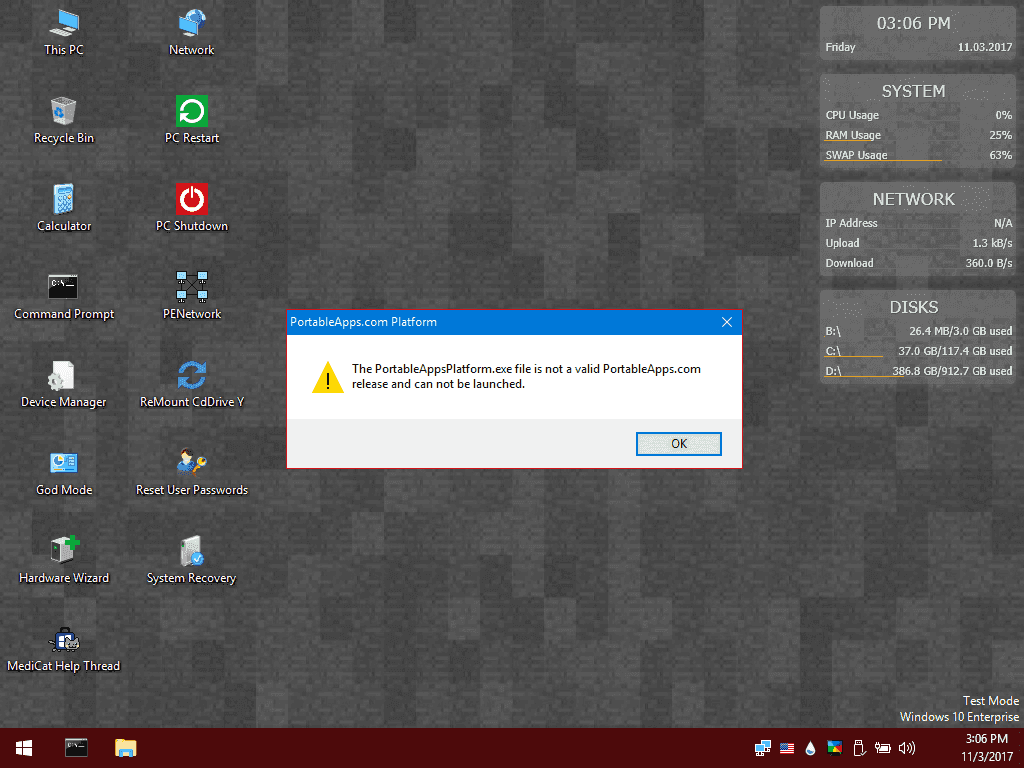Click the warning triangle in the dialog
Viewport: 1024px width, 768px height.
click(328, 377)
